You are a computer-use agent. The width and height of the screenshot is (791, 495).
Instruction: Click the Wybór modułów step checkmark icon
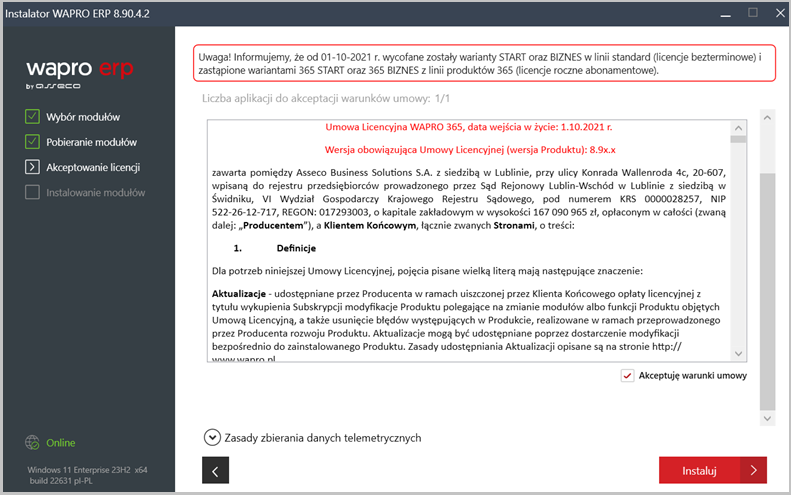(x=32, y=117)
